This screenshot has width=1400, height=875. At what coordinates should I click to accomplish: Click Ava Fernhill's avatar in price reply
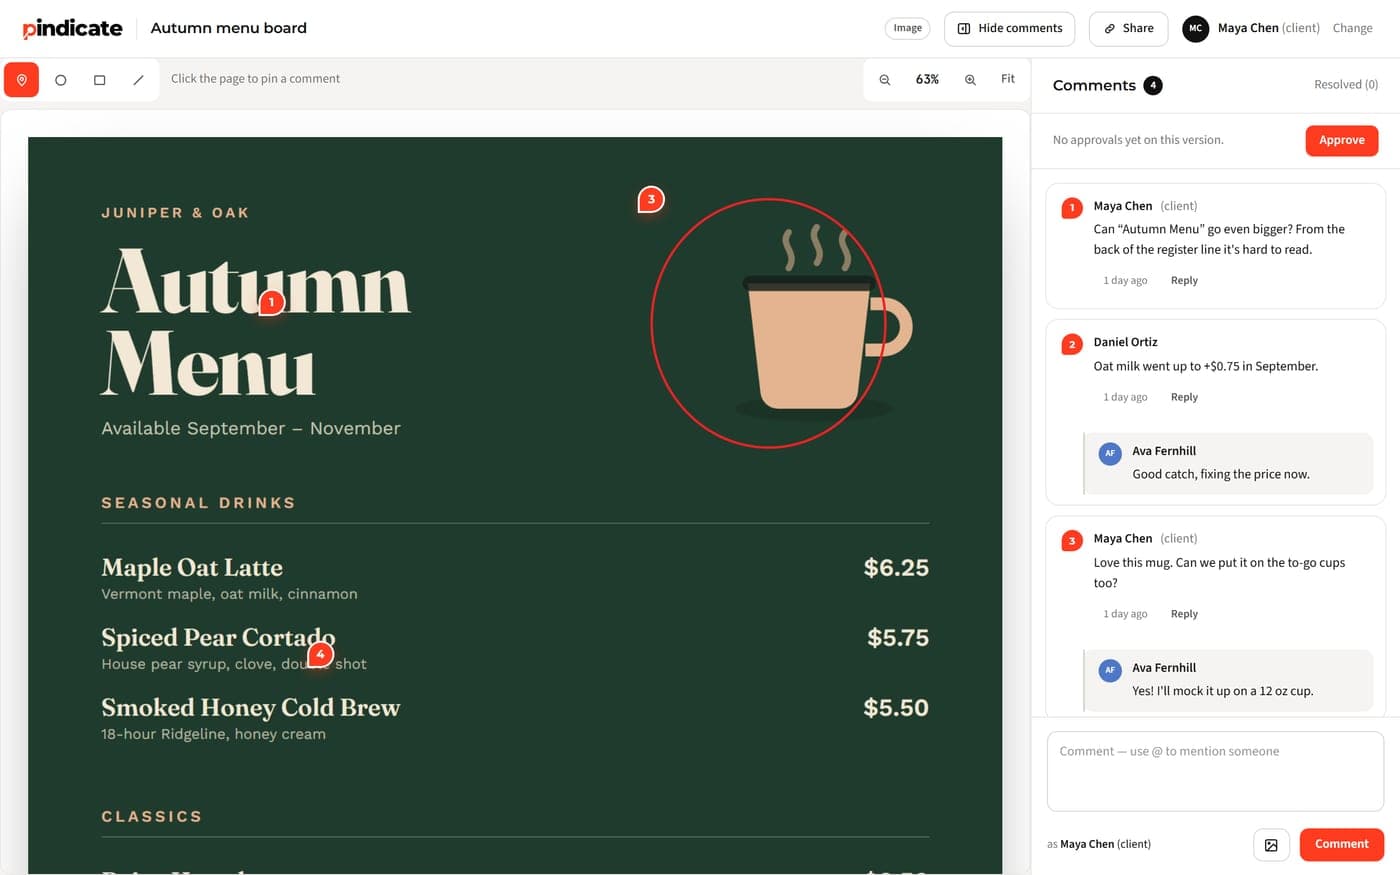tap(1110, 453)
